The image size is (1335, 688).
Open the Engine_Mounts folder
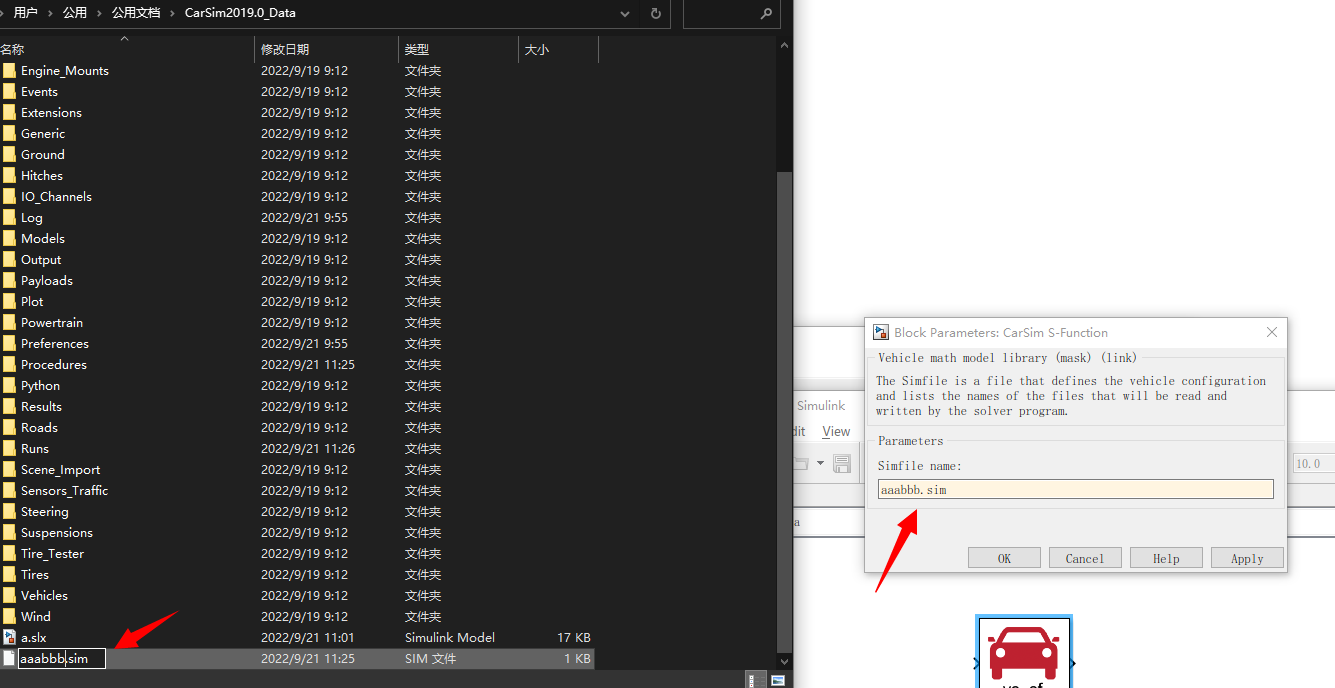[64, 71]
